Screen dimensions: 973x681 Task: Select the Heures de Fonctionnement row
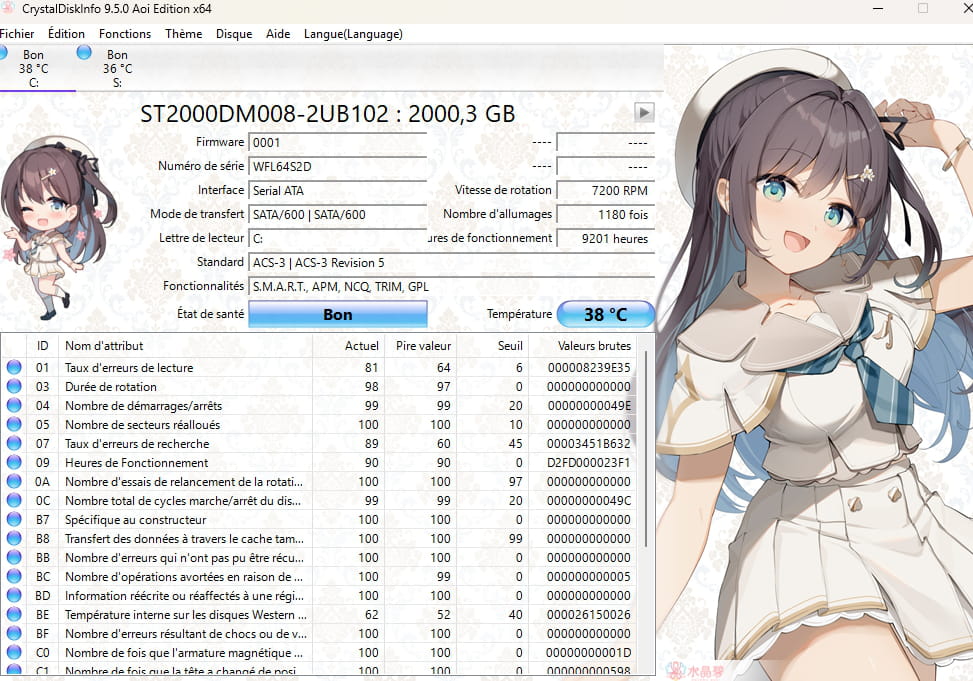click(x=319, y=462)
